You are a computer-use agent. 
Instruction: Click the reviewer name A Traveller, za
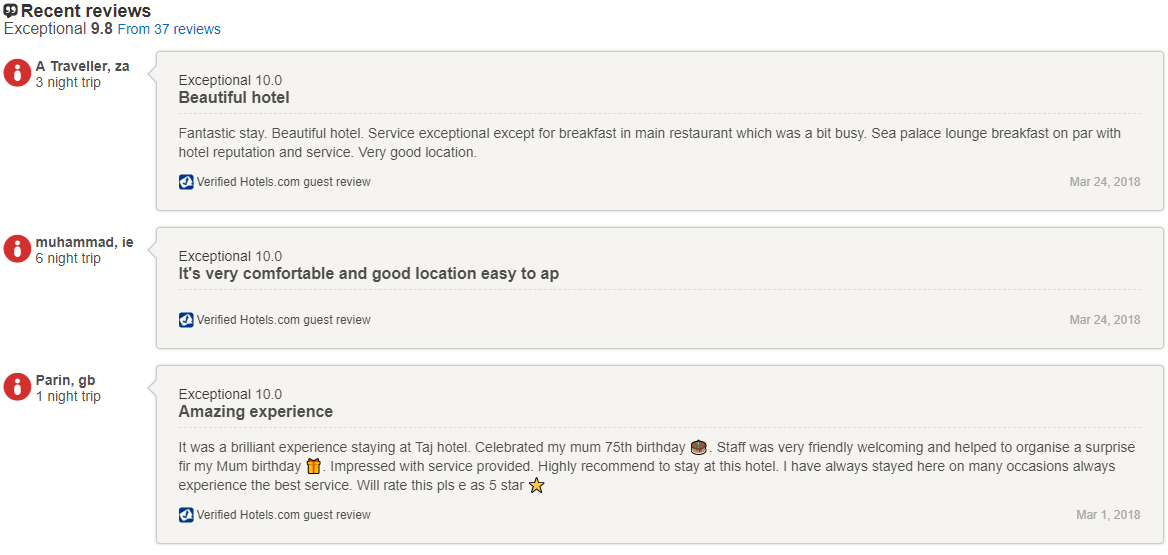coord(82,66)
